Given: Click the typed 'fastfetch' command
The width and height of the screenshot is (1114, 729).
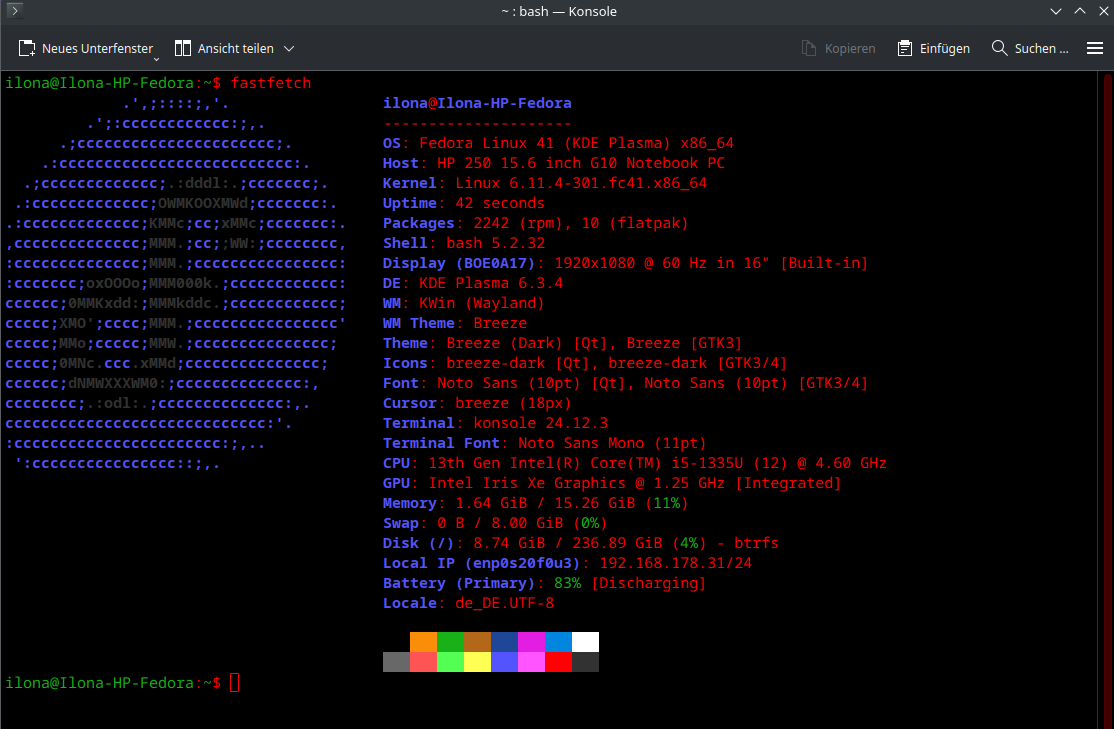Looking at the screenshot, I should [271, 83].
